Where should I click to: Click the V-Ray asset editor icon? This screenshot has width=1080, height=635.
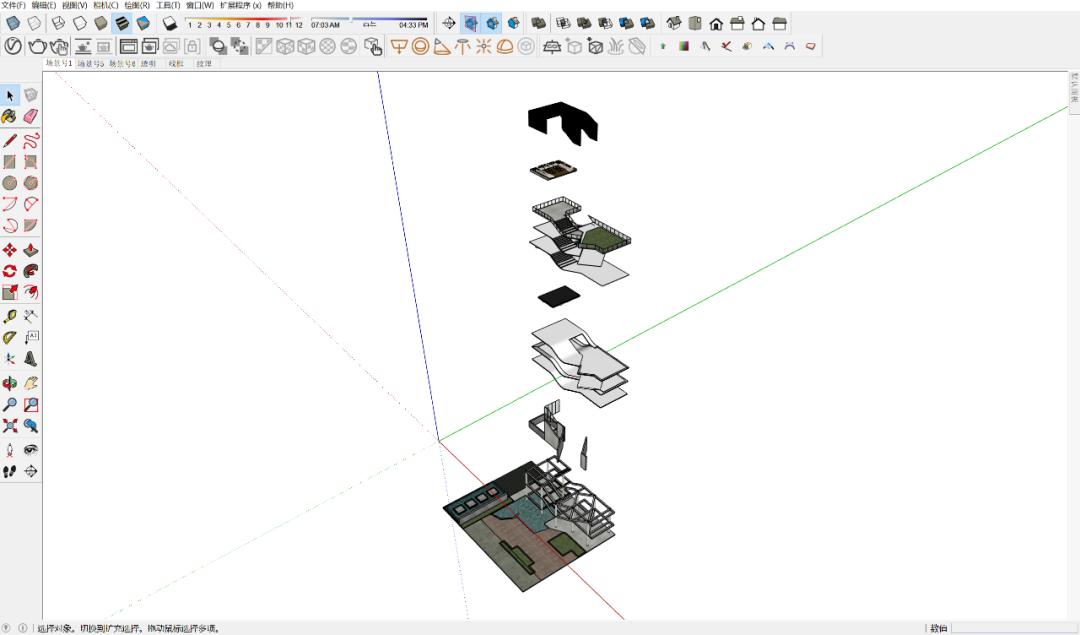tap(13, 46)
